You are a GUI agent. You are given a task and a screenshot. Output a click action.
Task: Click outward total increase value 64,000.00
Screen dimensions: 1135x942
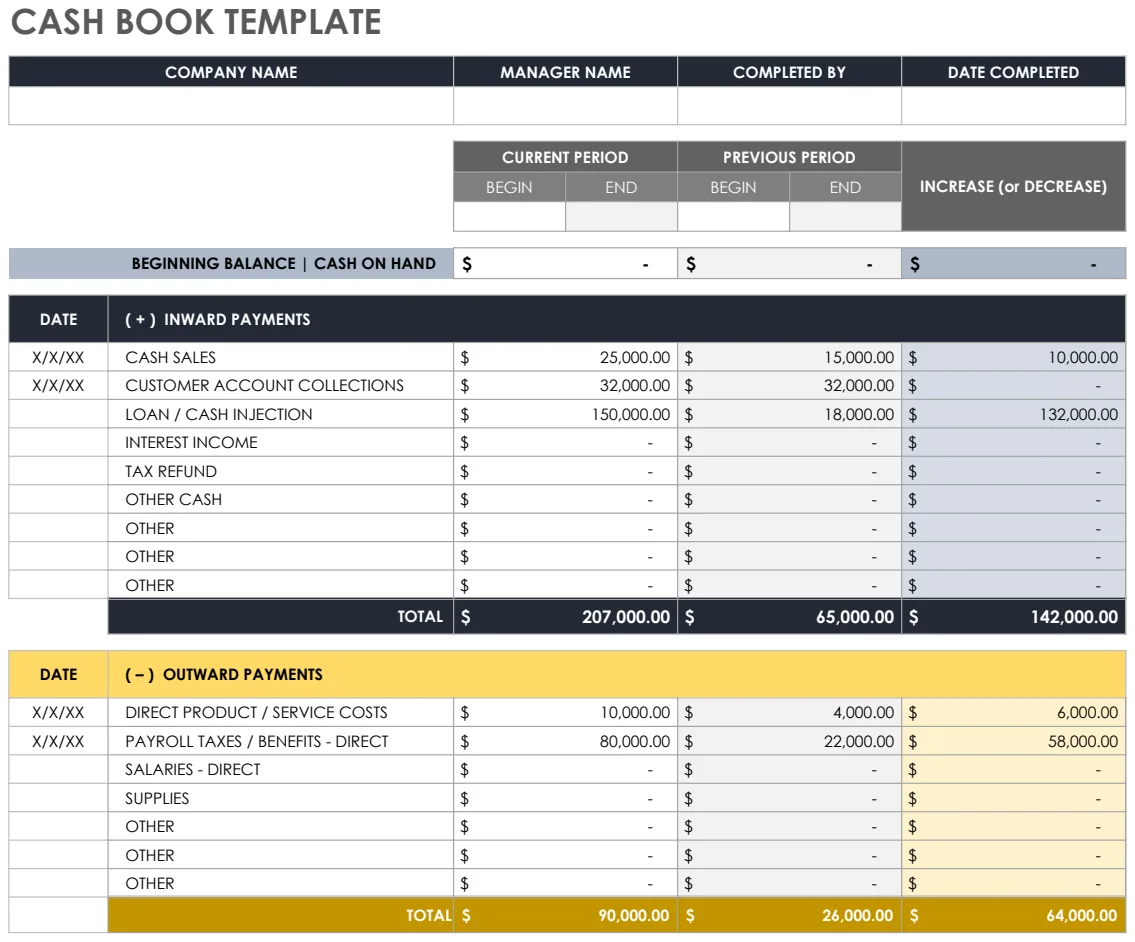(x=1081, y=916)
